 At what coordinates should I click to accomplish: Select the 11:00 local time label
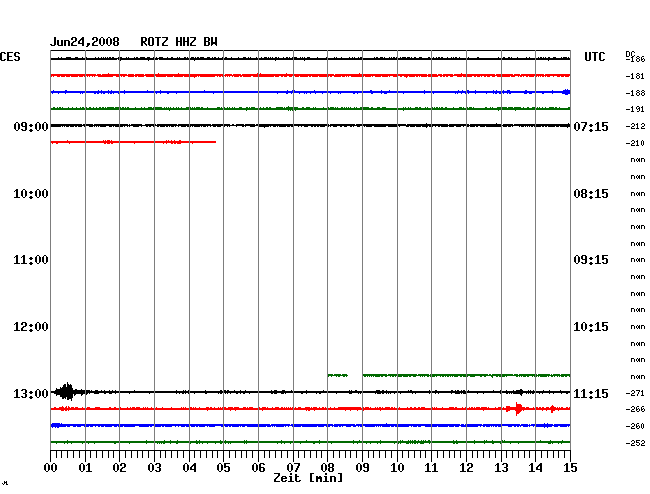coord(31,260)
